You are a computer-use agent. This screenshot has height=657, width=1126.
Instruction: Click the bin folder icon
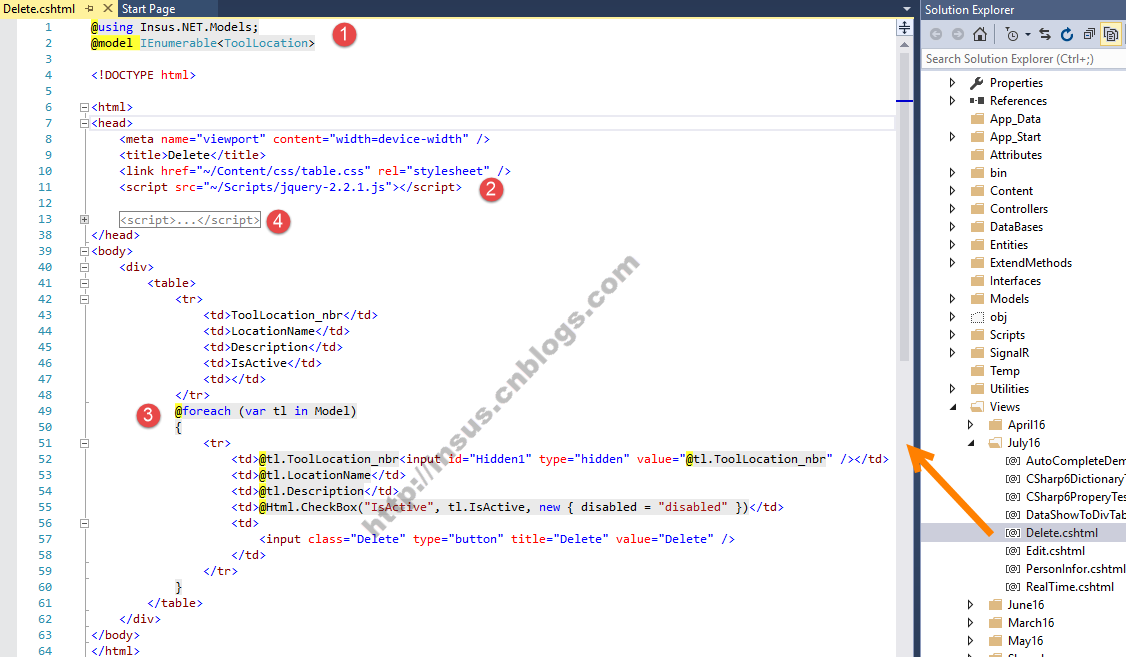tap(977, 172)
